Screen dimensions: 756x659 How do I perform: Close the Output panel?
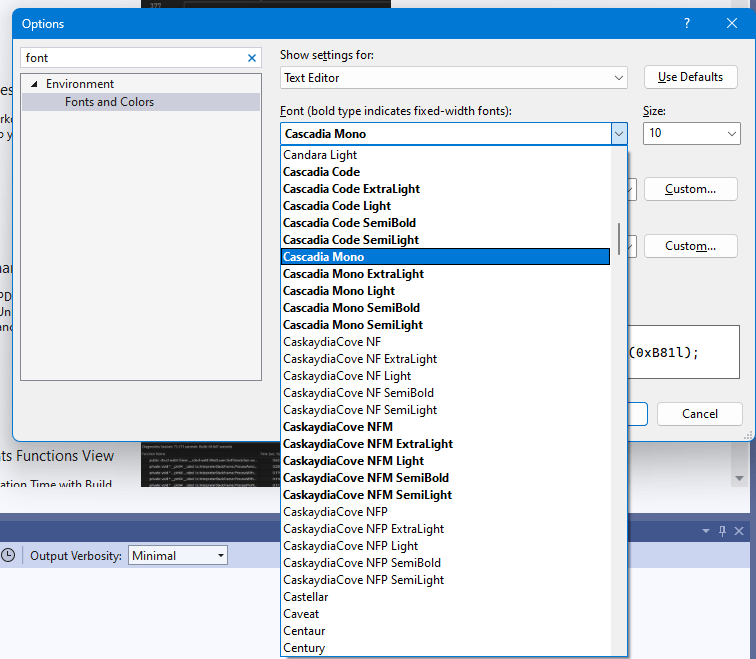point(739,531)
